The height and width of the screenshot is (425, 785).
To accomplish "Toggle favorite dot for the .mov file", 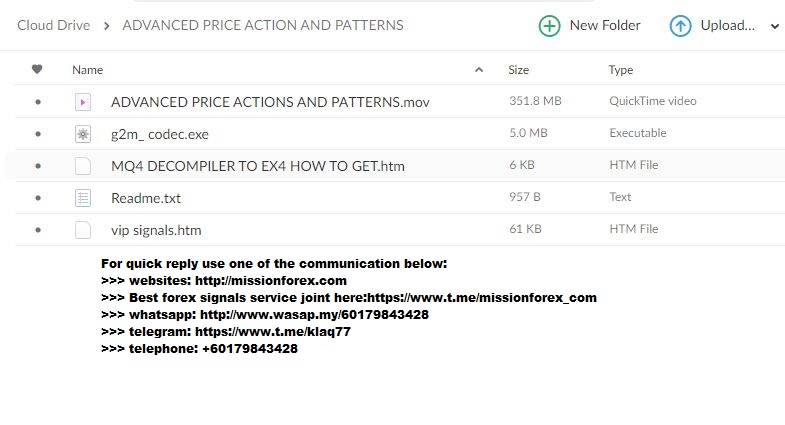I will tap(38, 102).
